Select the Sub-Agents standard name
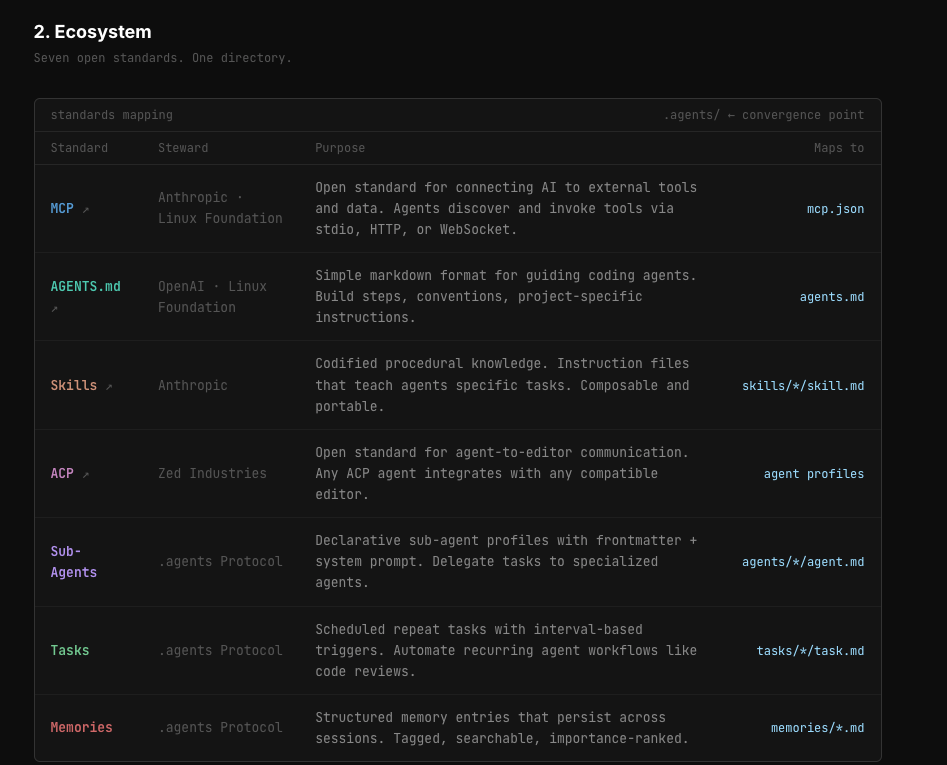947x765 pixels. click(73, 562)
